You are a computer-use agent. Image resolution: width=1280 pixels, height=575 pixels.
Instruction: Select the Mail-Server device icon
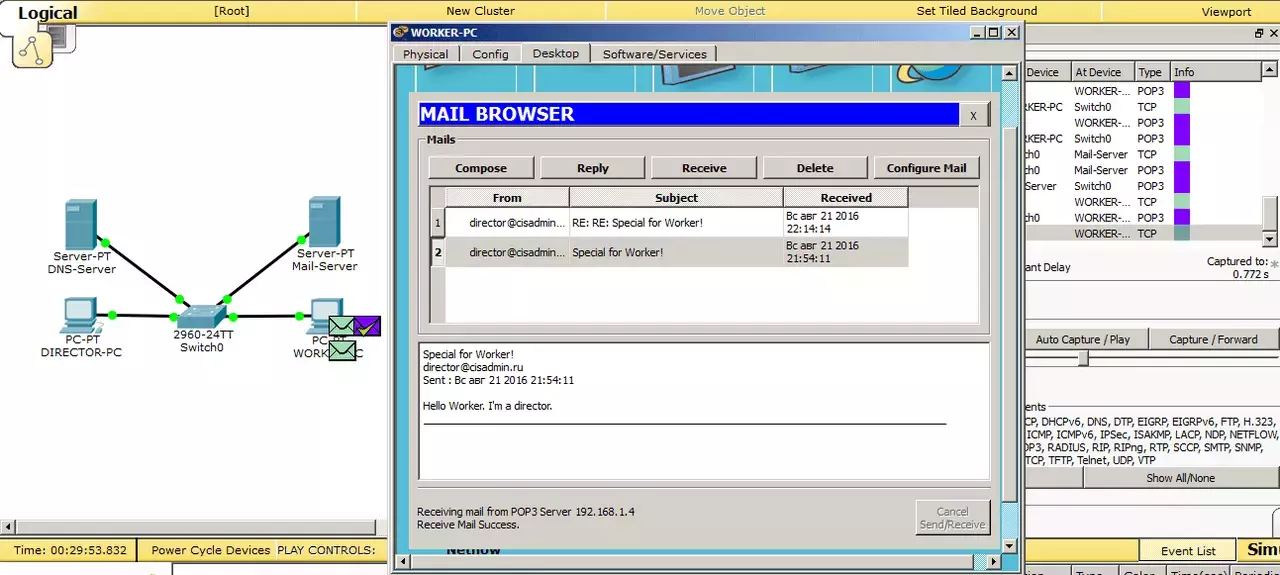pyautogui.click(x=324, y=221)
